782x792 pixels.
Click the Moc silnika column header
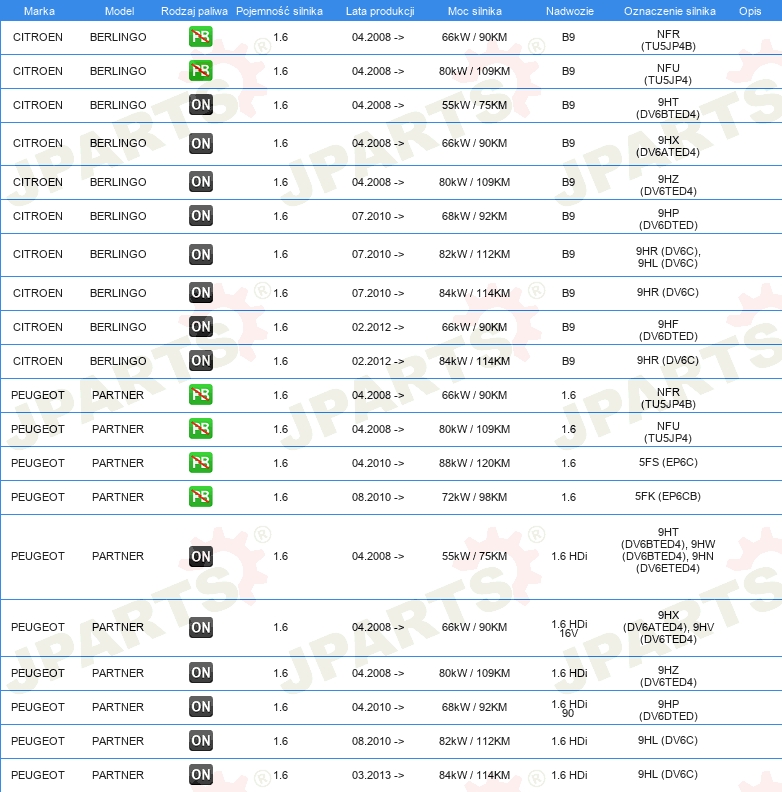(x=474, y=11)
